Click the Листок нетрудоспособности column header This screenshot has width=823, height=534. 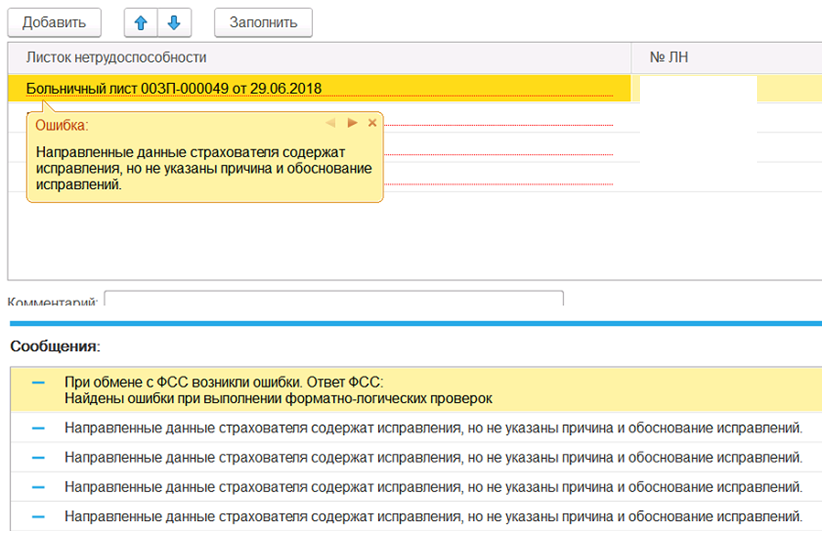(x=116, y=58)
